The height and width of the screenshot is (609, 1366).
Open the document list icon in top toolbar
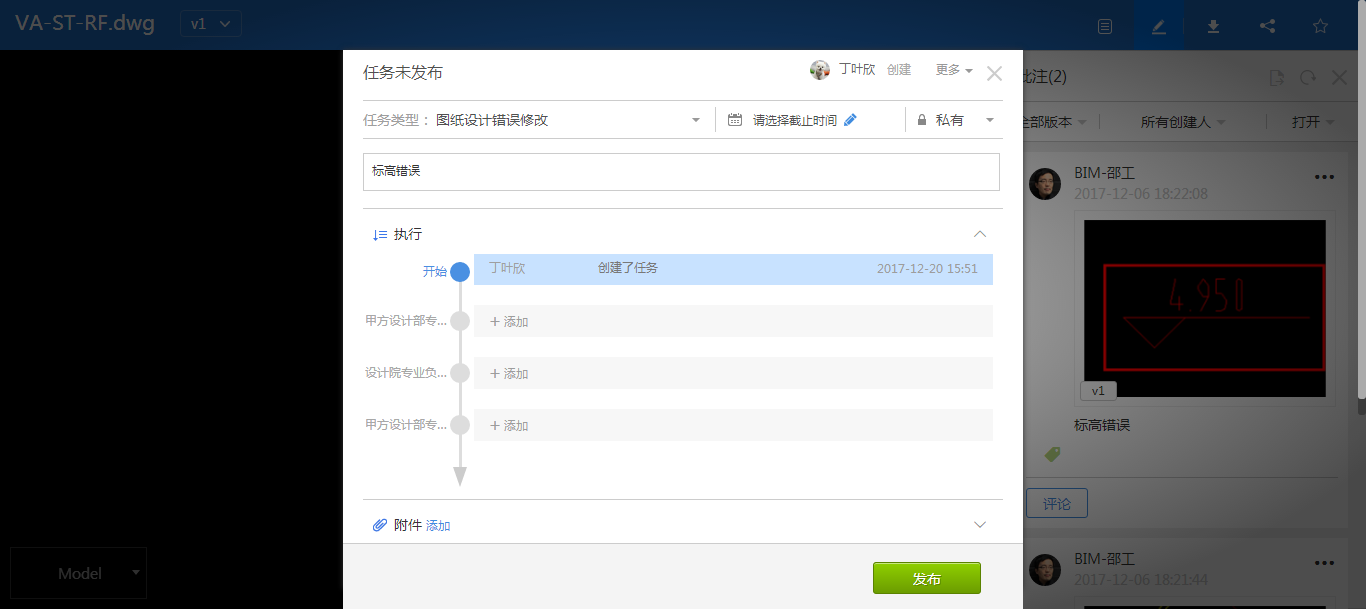1105,25
